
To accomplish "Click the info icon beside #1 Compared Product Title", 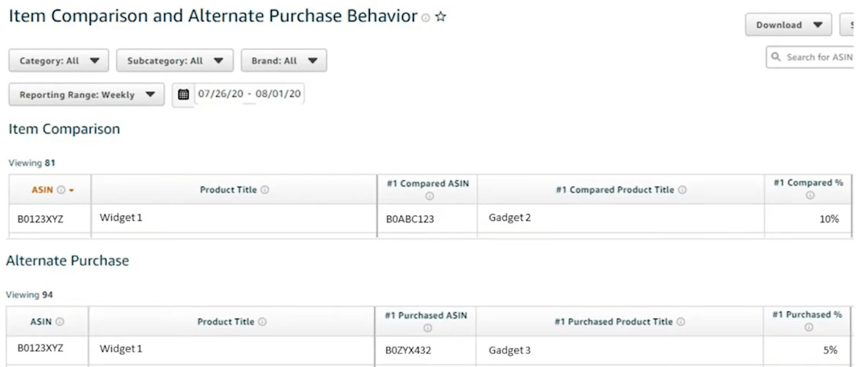I will click(x=682, y=190).
